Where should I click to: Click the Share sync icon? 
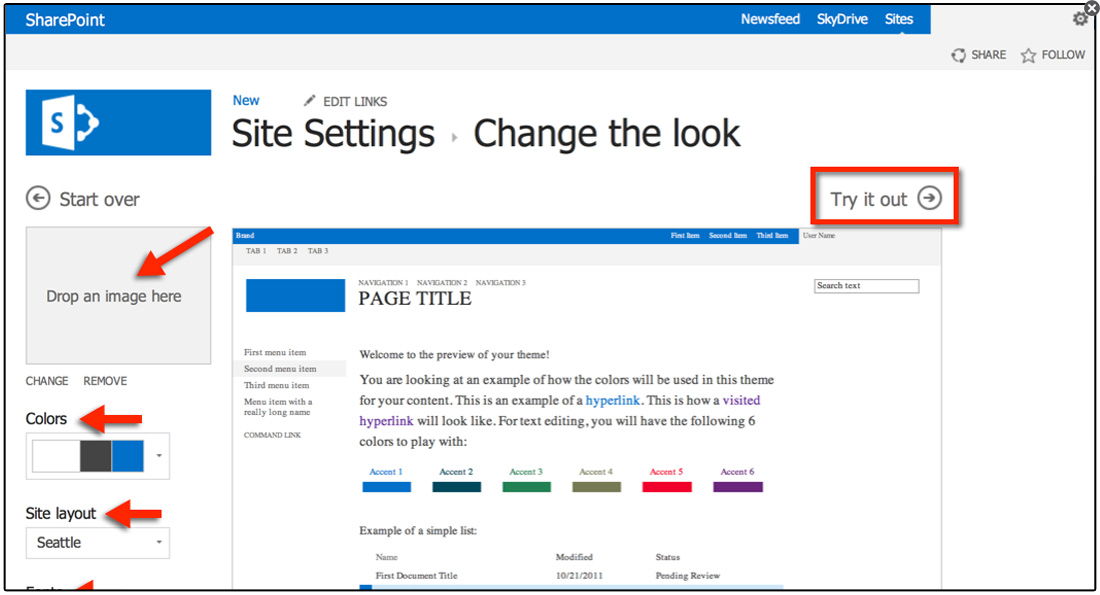tap(958, 55)
